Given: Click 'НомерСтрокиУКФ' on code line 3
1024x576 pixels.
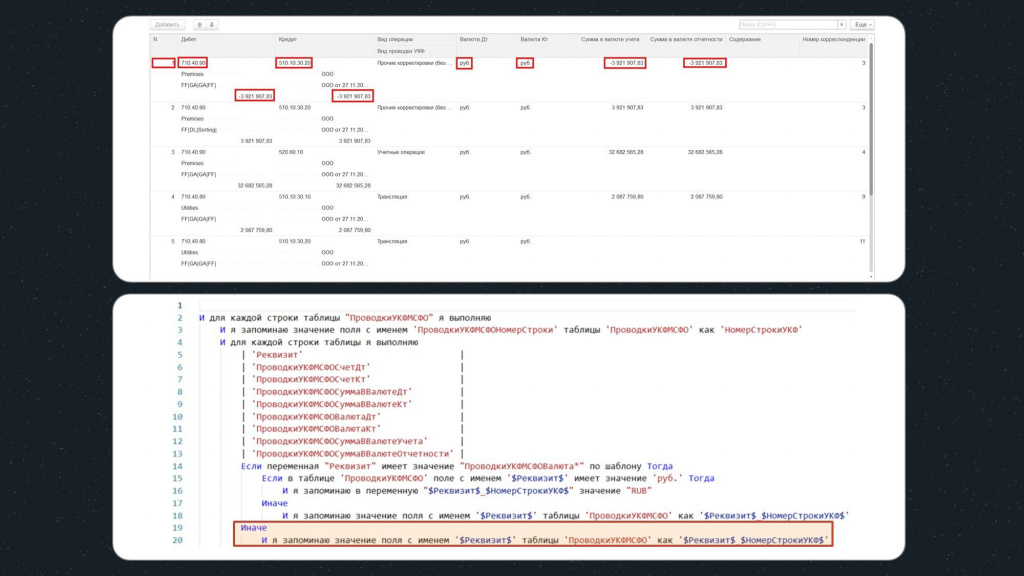Looking at the screenshot, I should 761,330.
